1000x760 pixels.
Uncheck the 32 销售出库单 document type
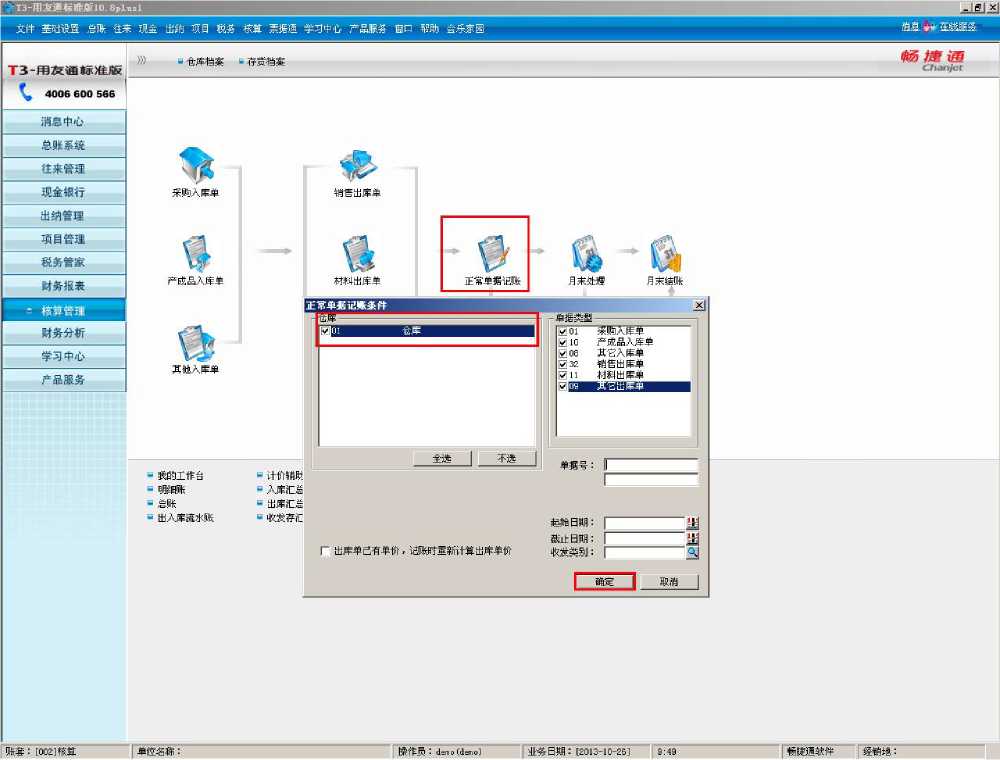point(562,364)
